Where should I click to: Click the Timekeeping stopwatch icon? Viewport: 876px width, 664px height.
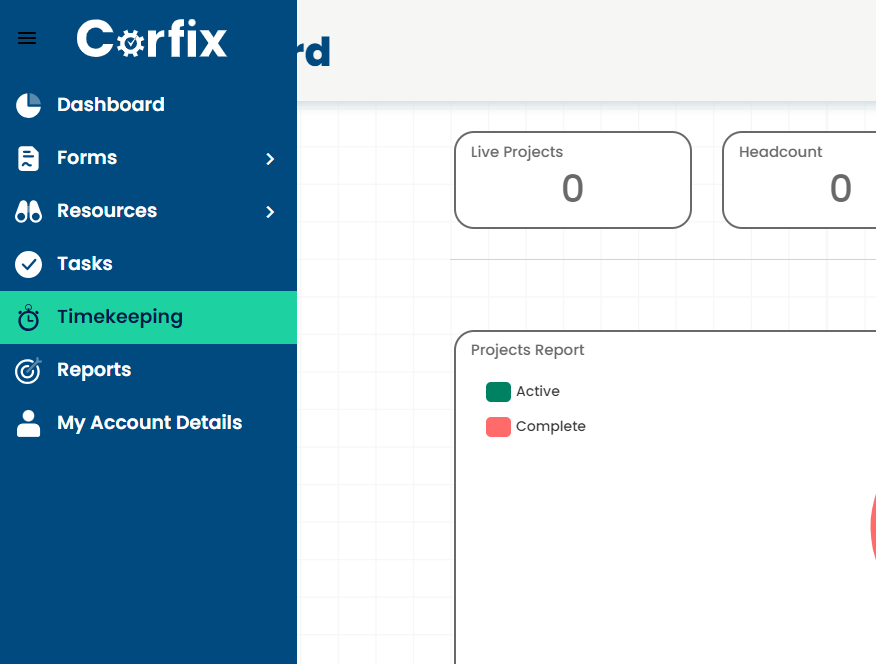click(29, 318)
